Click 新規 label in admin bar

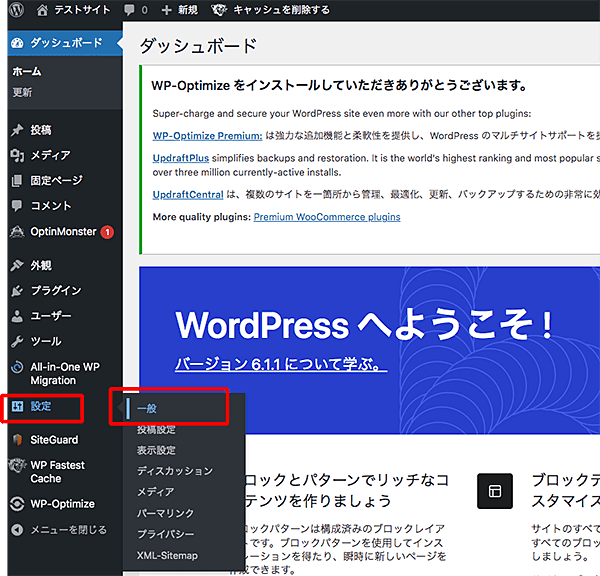tap(188, 10)
